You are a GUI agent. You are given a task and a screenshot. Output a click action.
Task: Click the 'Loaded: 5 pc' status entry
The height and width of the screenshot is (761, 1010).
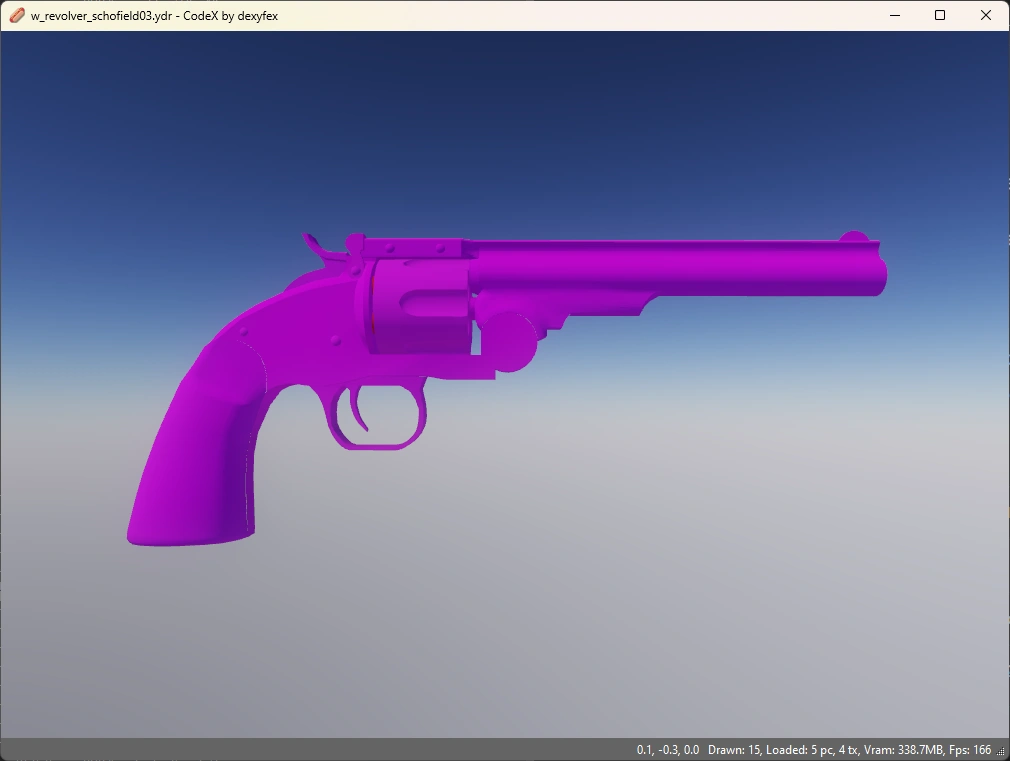pyautogui.click(x=800, y=750)
